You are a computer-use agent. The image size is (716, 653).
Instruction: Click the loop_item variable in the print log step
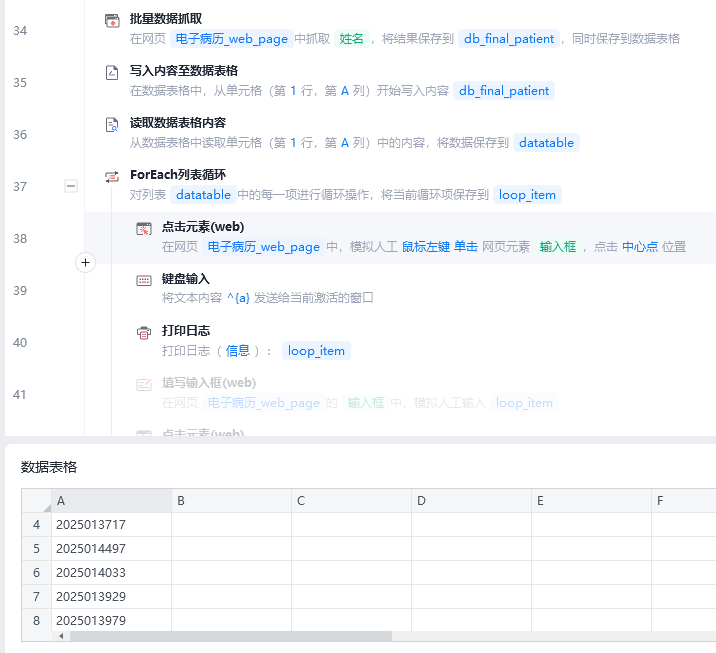[x=316, y=351]
